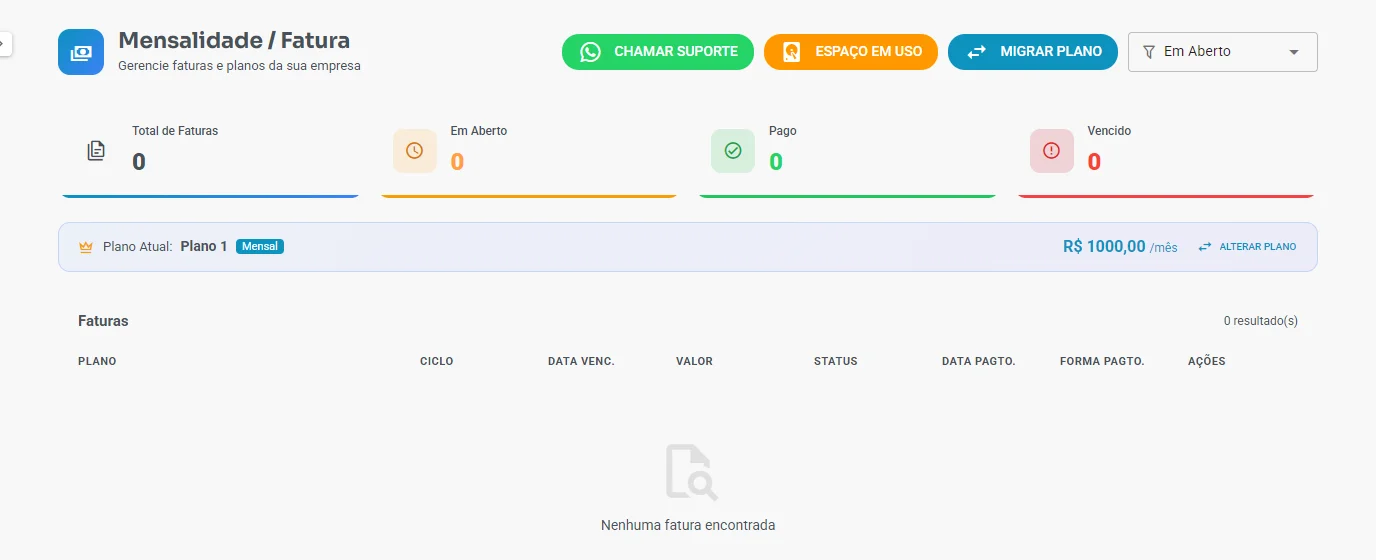1376x560 pixels.
Task: Click the Total de Faturas documents icon
Action: pos(96,151)
